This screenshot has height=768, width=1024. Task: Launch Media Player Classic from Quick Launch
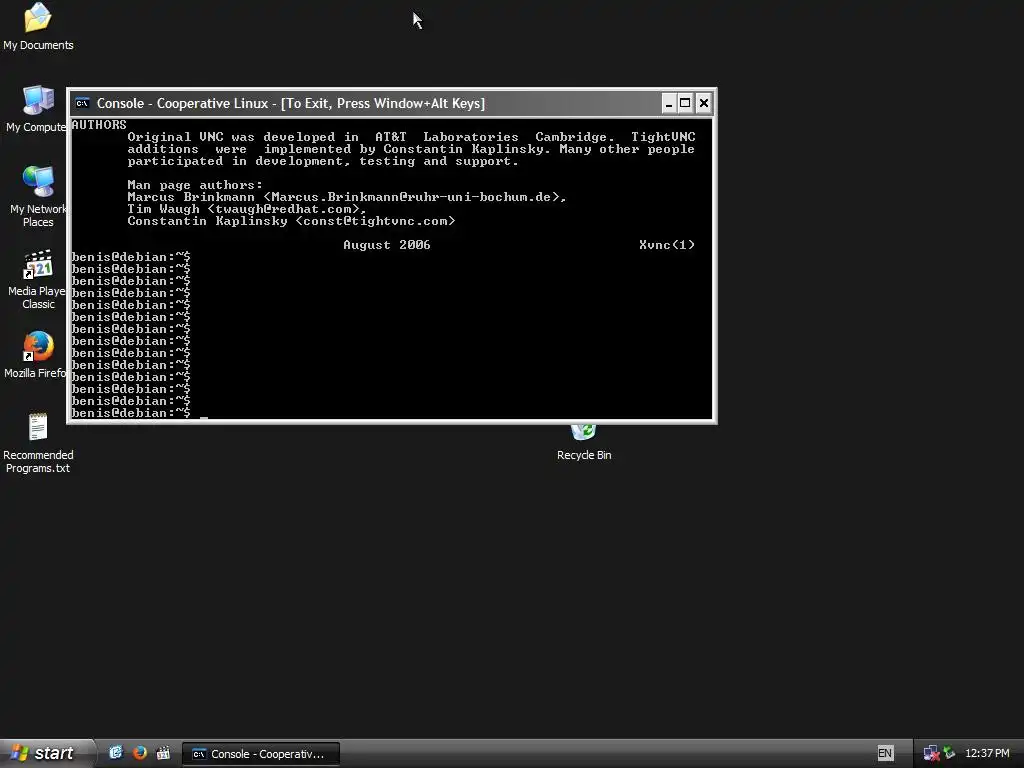[163, 753]
